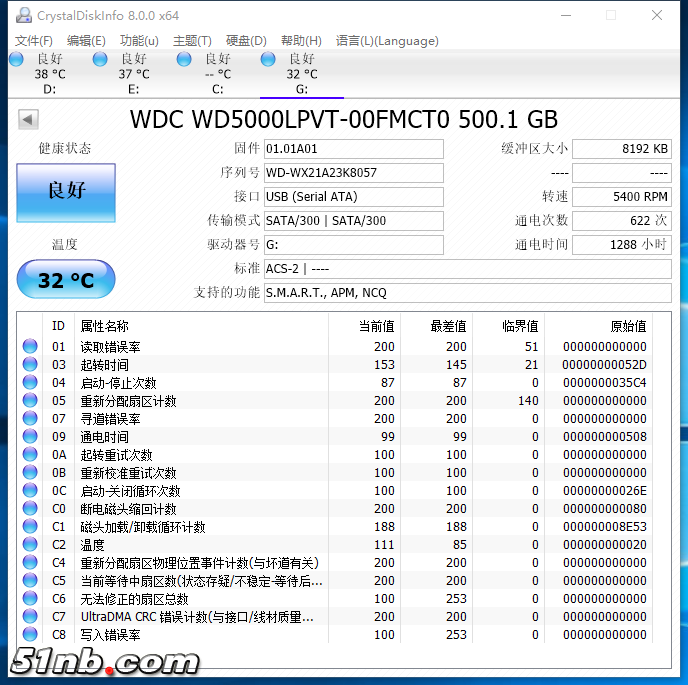Click the 良好 health status button
The width and height of the screenshot is (688, 685).
66,192
